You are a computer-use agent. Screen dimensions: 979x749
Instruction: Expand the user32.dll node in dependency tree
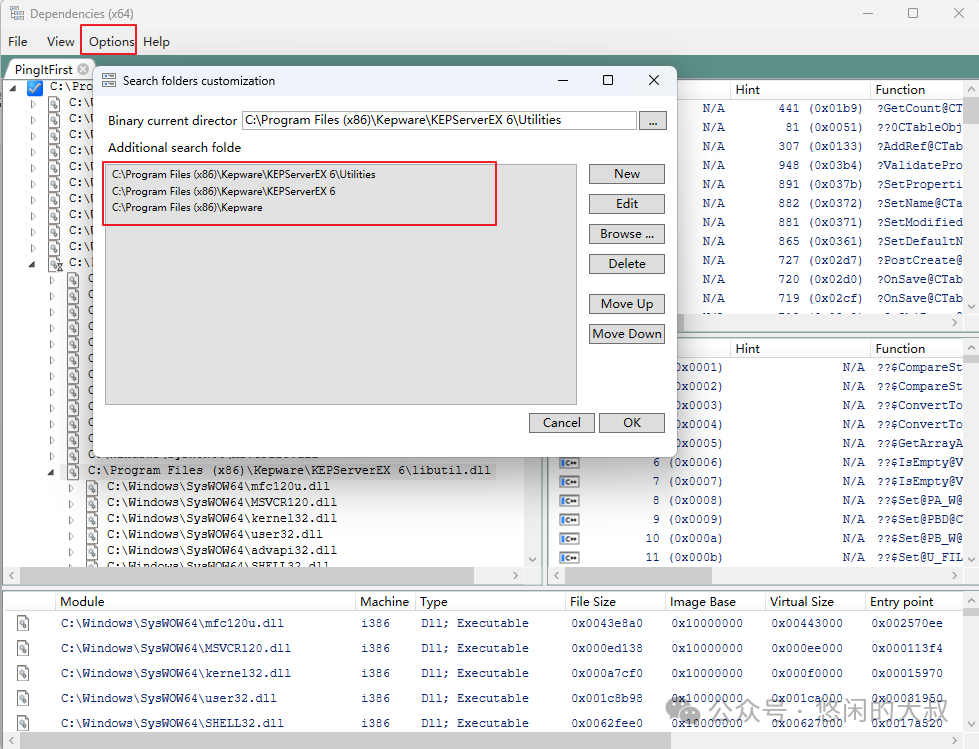pos(71,535)
